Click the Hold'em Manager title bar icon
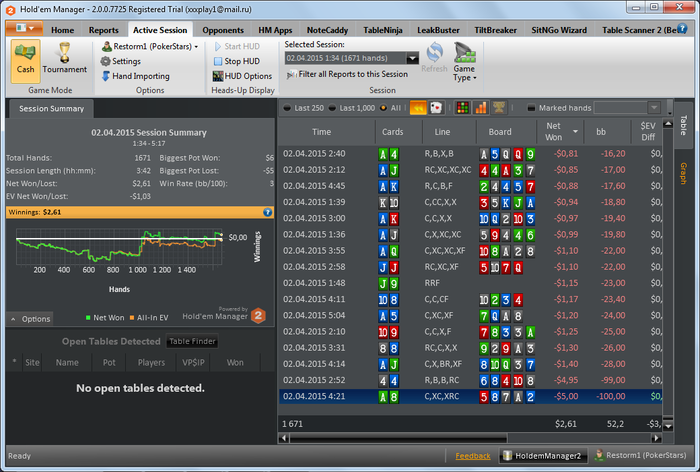The image size is (700, 472). (x=10, y=9)
